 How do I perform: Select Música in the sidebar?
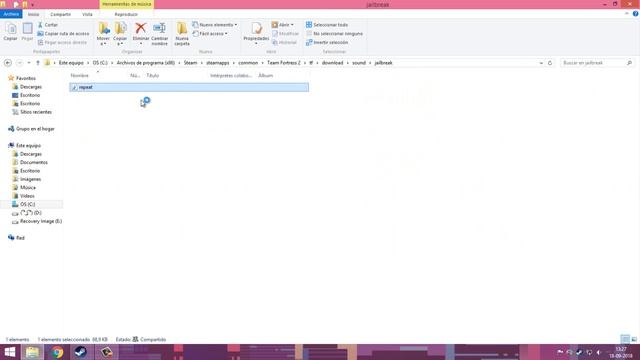click(28, 188)
